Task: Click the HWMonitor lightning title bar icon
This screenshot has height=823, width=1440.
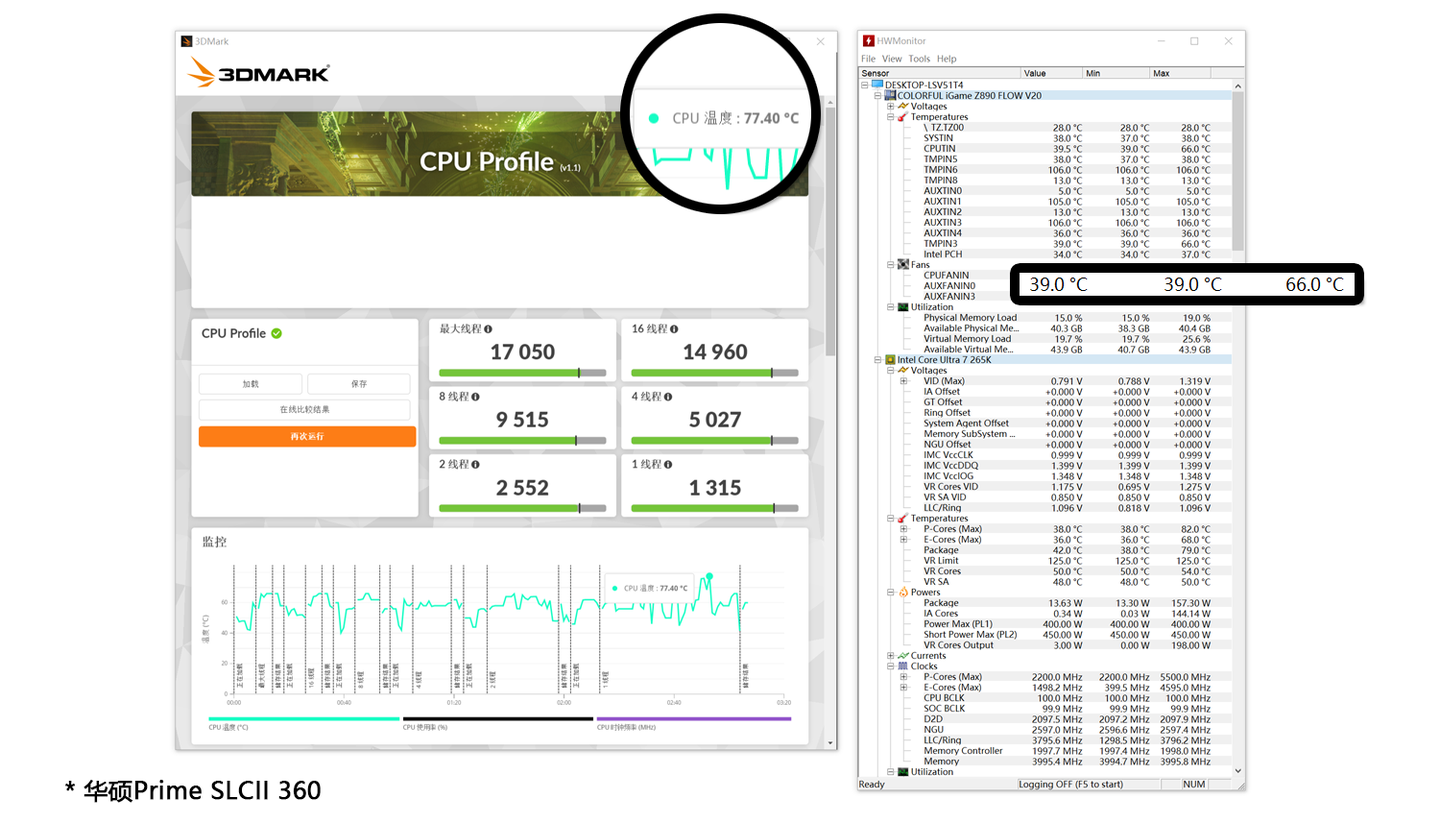Action: click(868, 41)
